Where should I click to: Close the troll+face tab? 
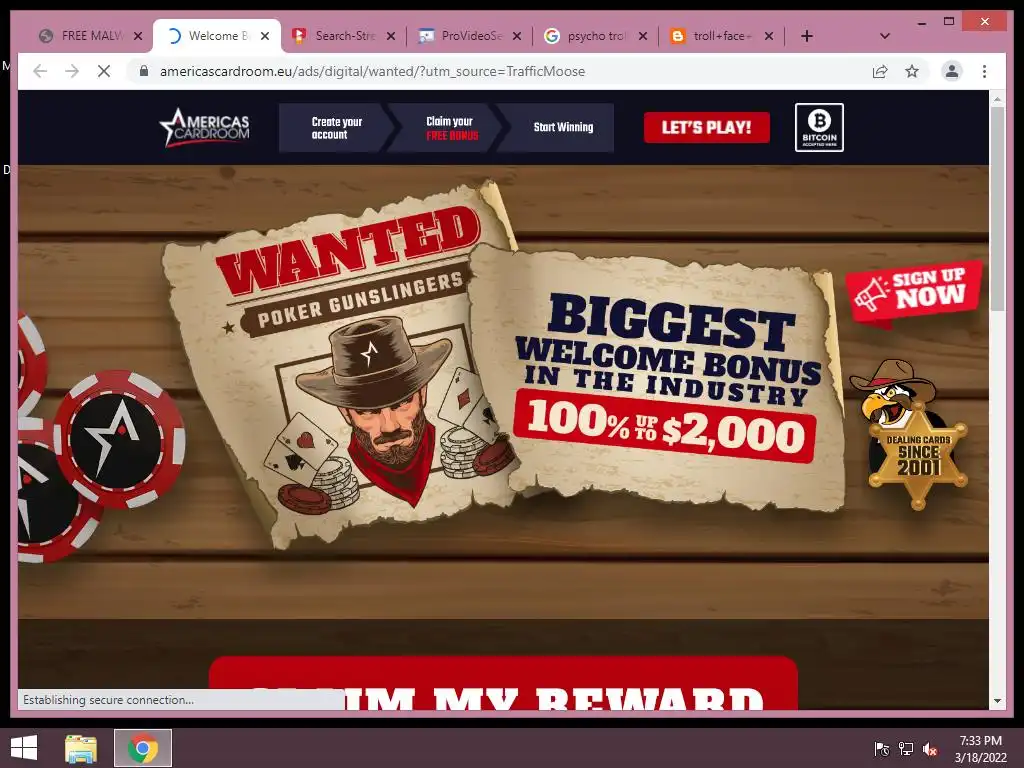pos(769,36)
